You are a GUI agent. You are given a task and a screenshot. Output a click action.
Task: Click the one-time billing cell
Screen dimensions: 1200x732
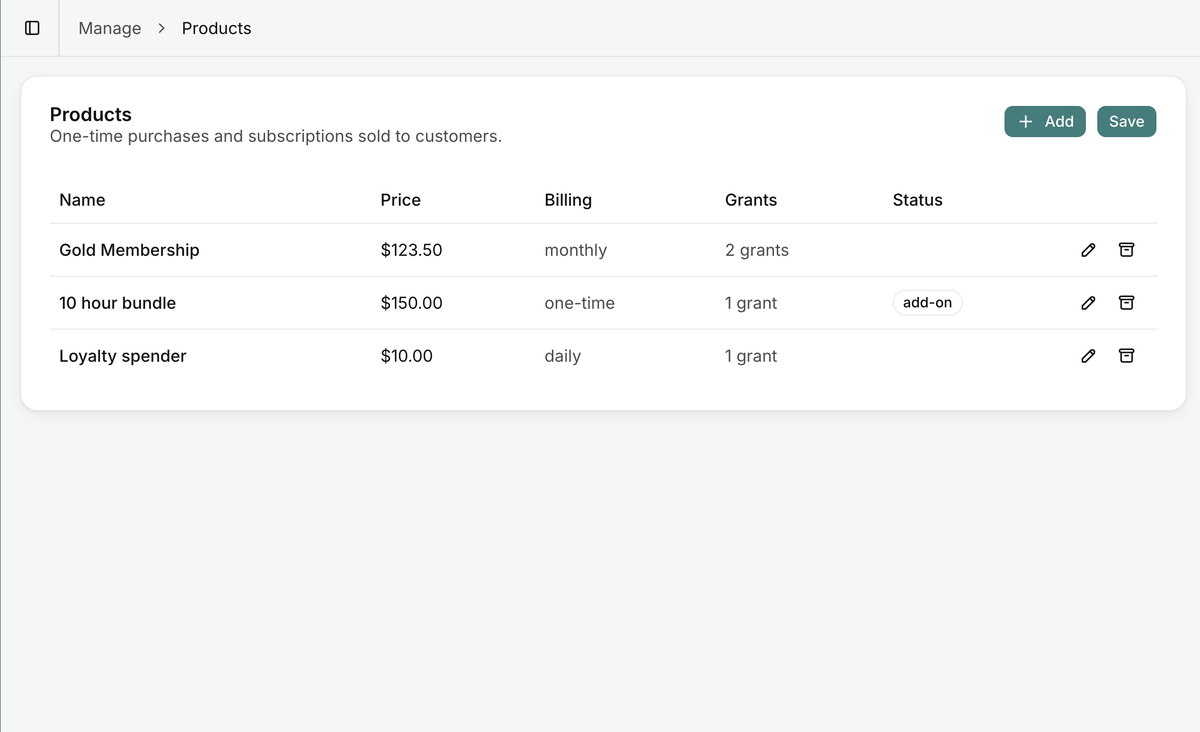(580, 303)
